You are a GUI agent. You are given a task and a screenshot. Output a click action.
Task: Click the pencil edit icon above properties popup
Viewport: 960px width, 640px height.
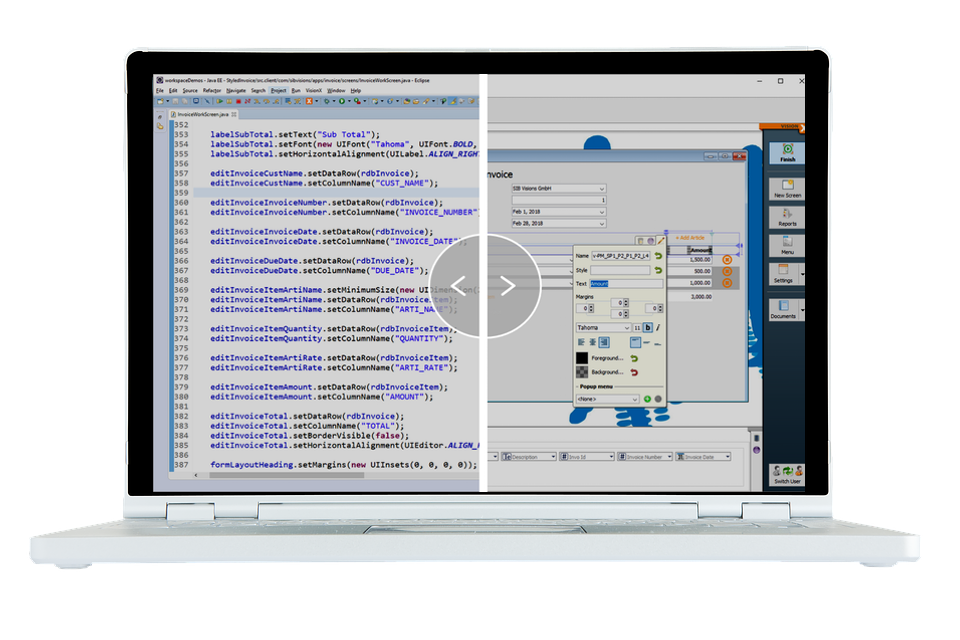pos(661,241)
